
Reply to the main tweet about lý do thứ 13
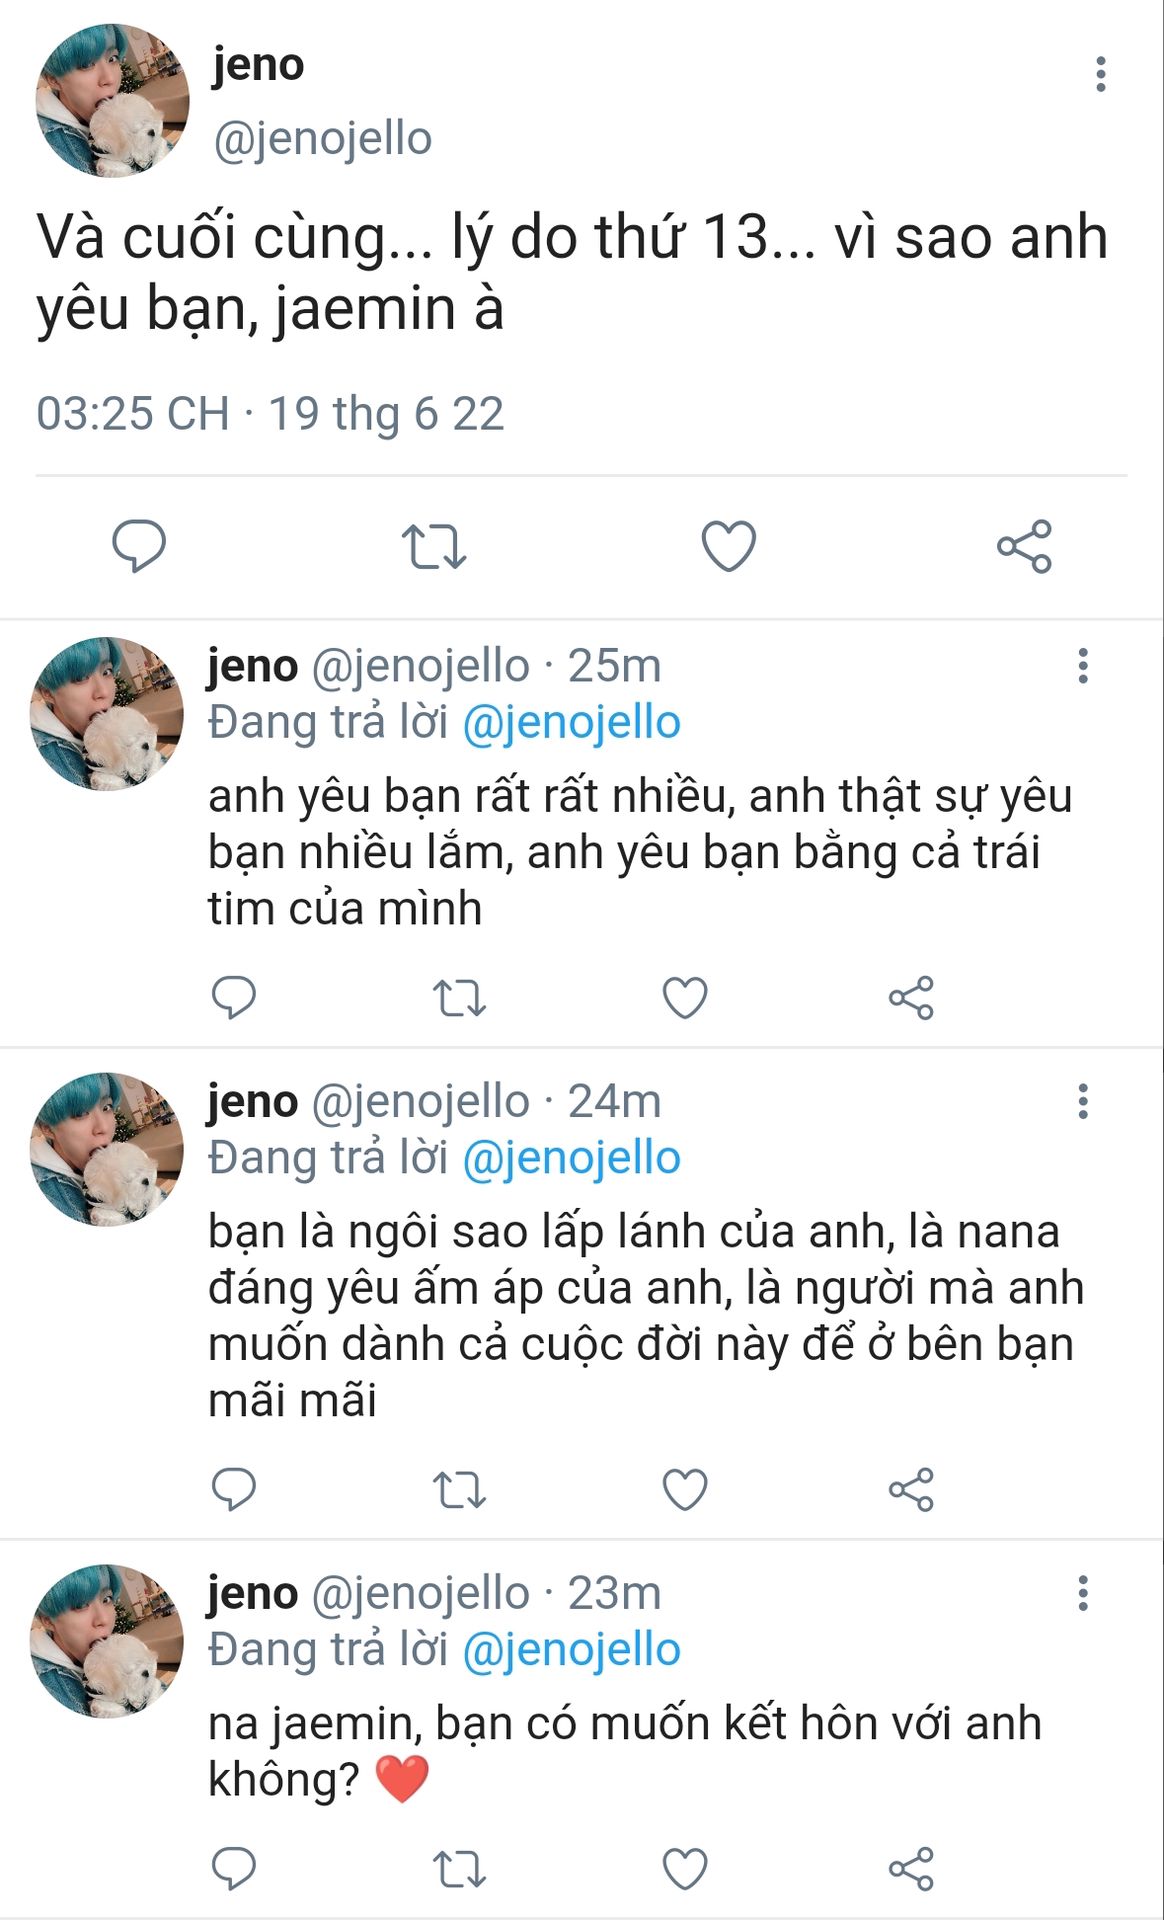[x=138, y=546]
